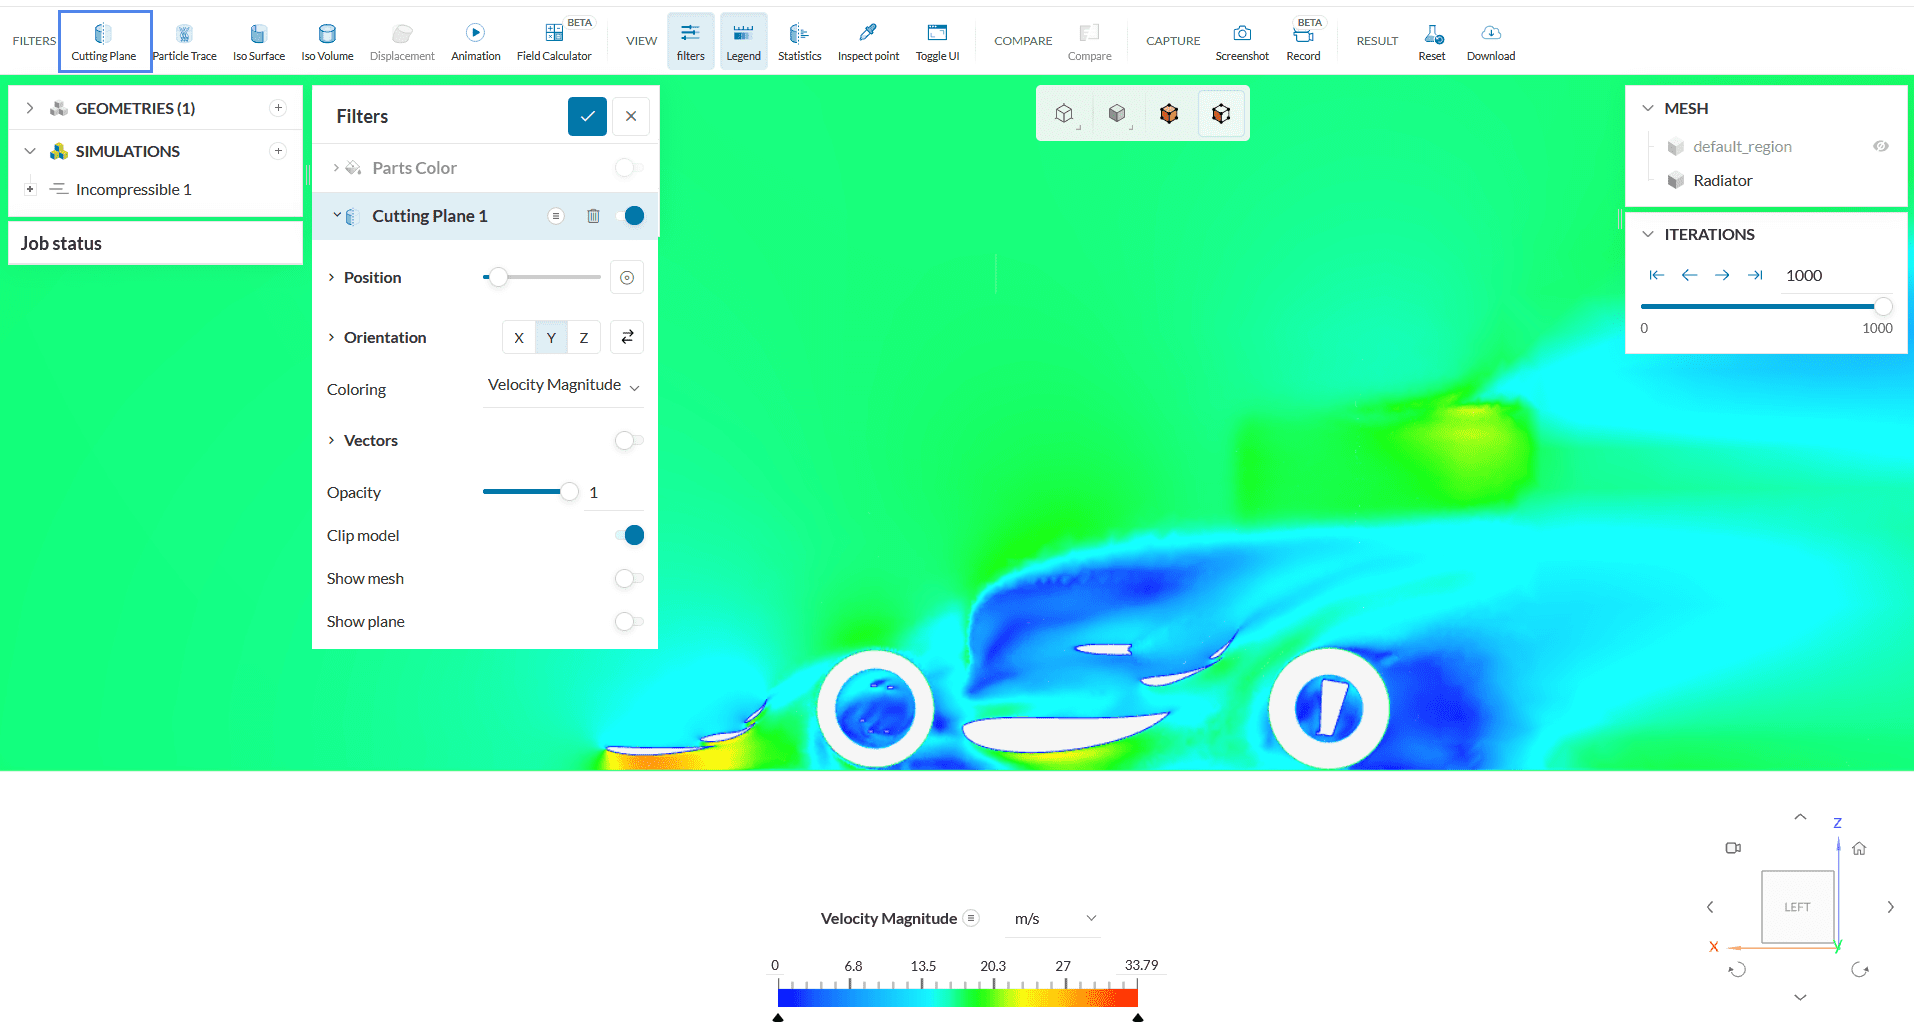The image size is (1914, 1025).
Task: Click the Iso Surface filter icon
Action: tap(258, 42)
